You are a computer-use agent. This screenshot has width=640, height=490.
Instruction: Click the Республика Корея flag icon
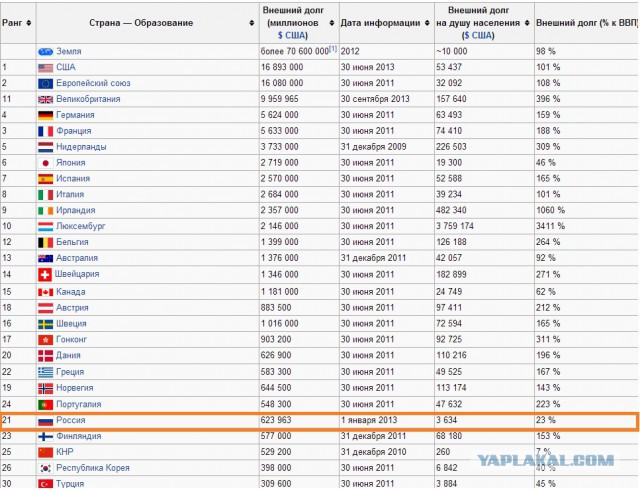point(45,469)
